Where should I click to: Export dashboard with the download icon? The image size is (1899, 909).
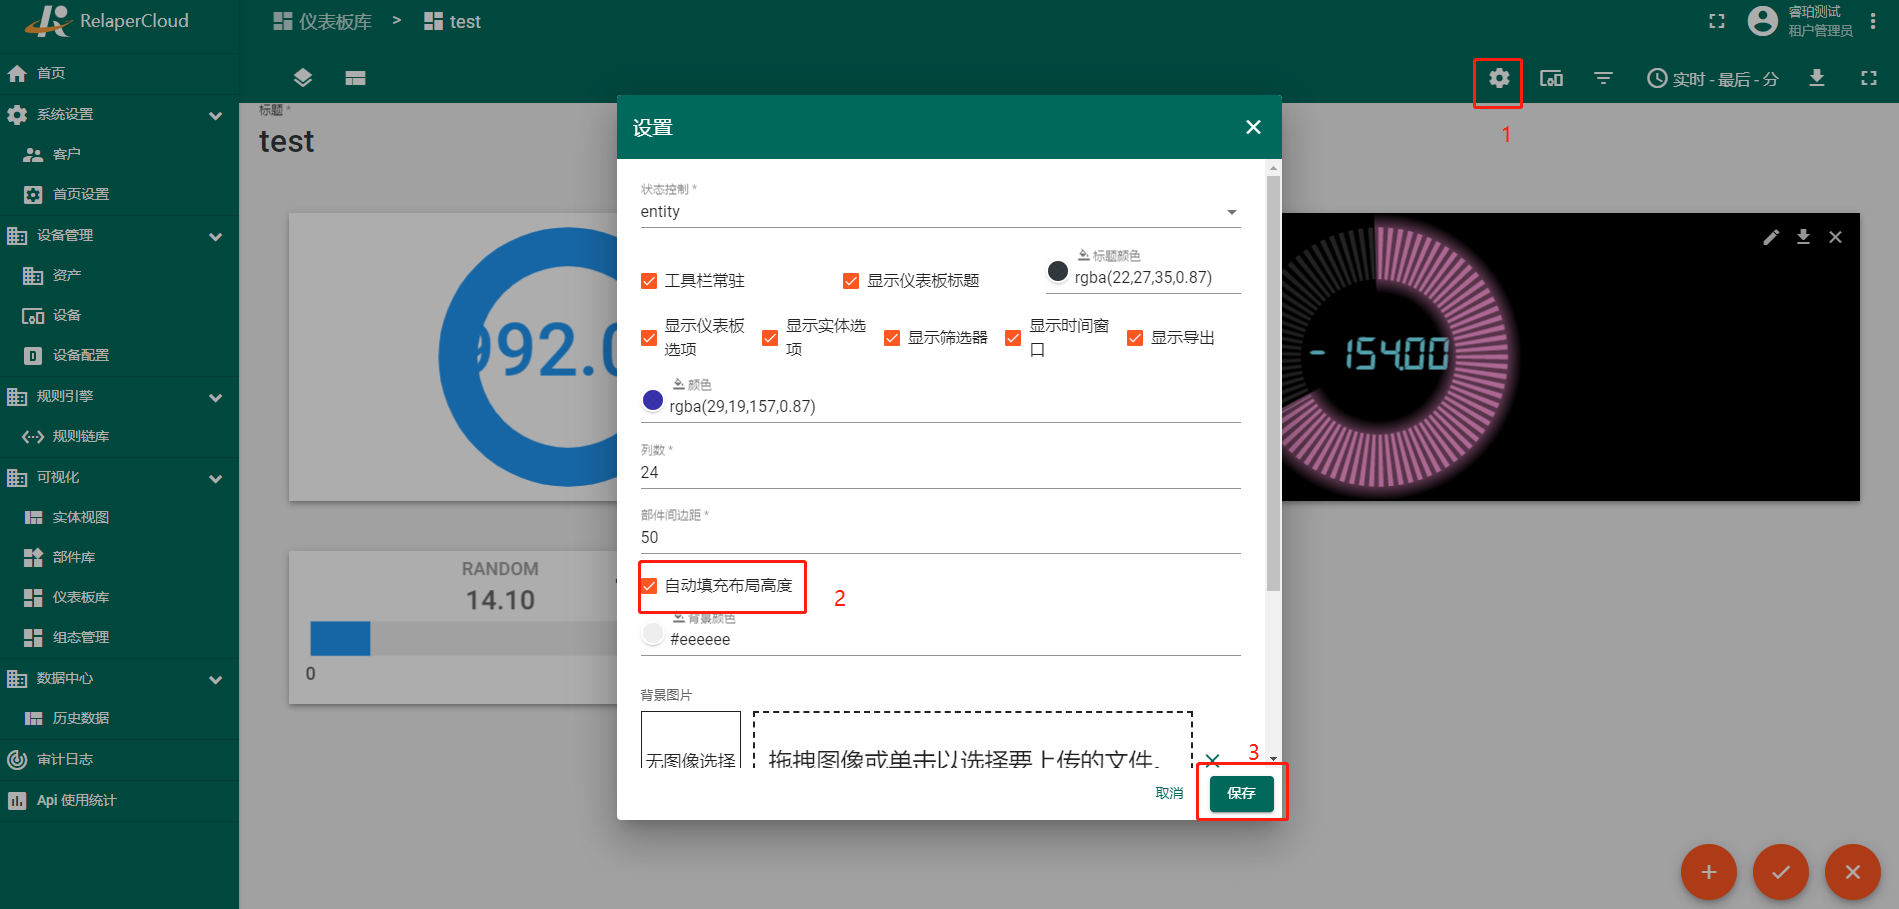pyautogui.click(x=1817, y=78)
